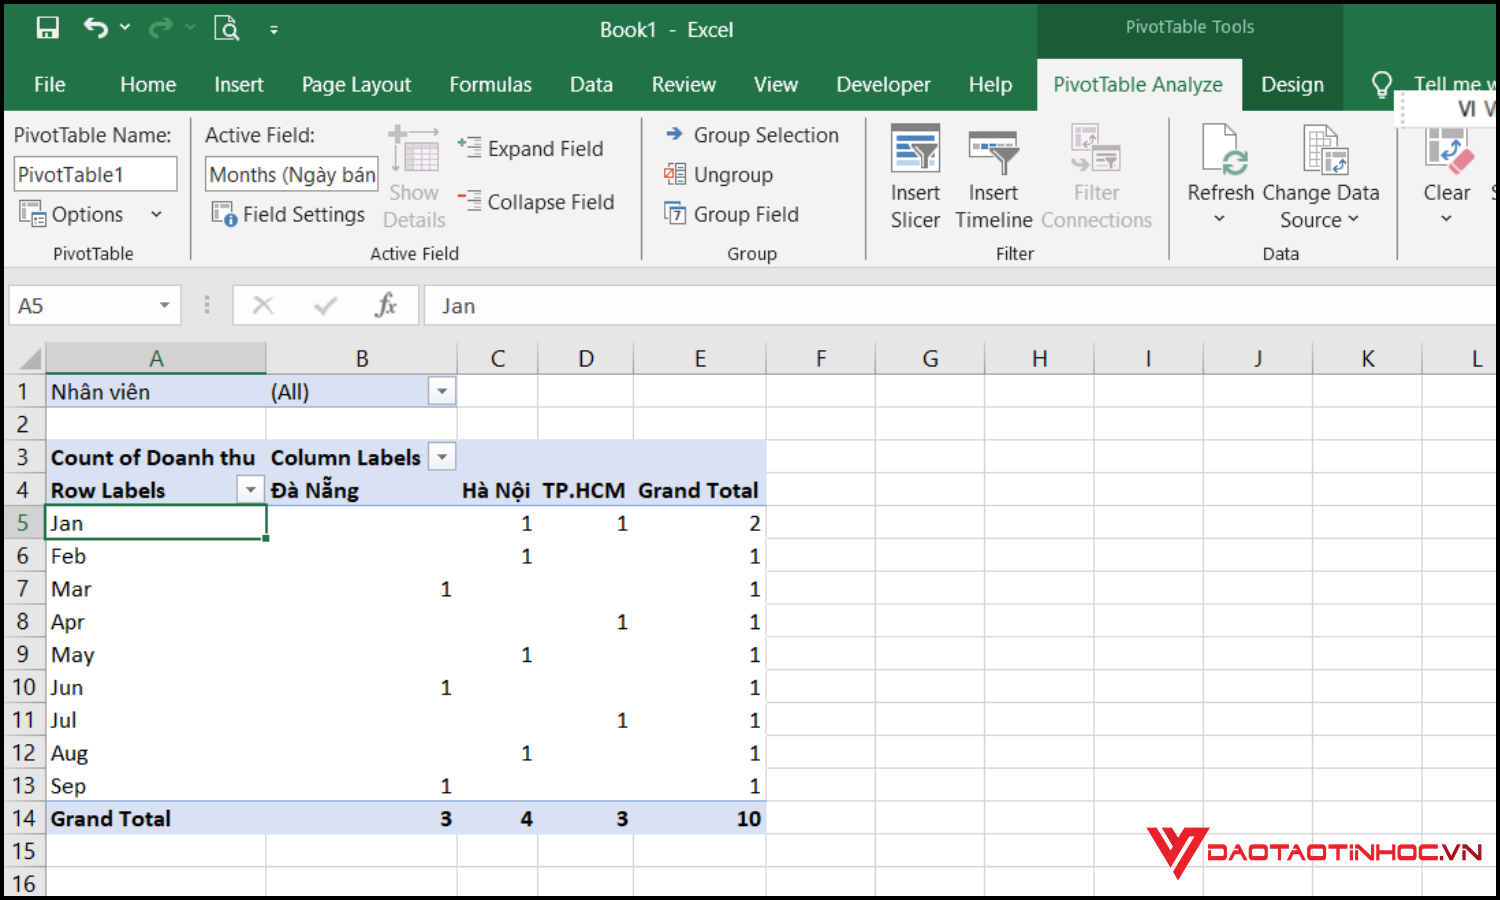Open the Nhân viên report filter dropdown
The height and width of the screenshot is (900, 1500).
(x=442, y=391)
